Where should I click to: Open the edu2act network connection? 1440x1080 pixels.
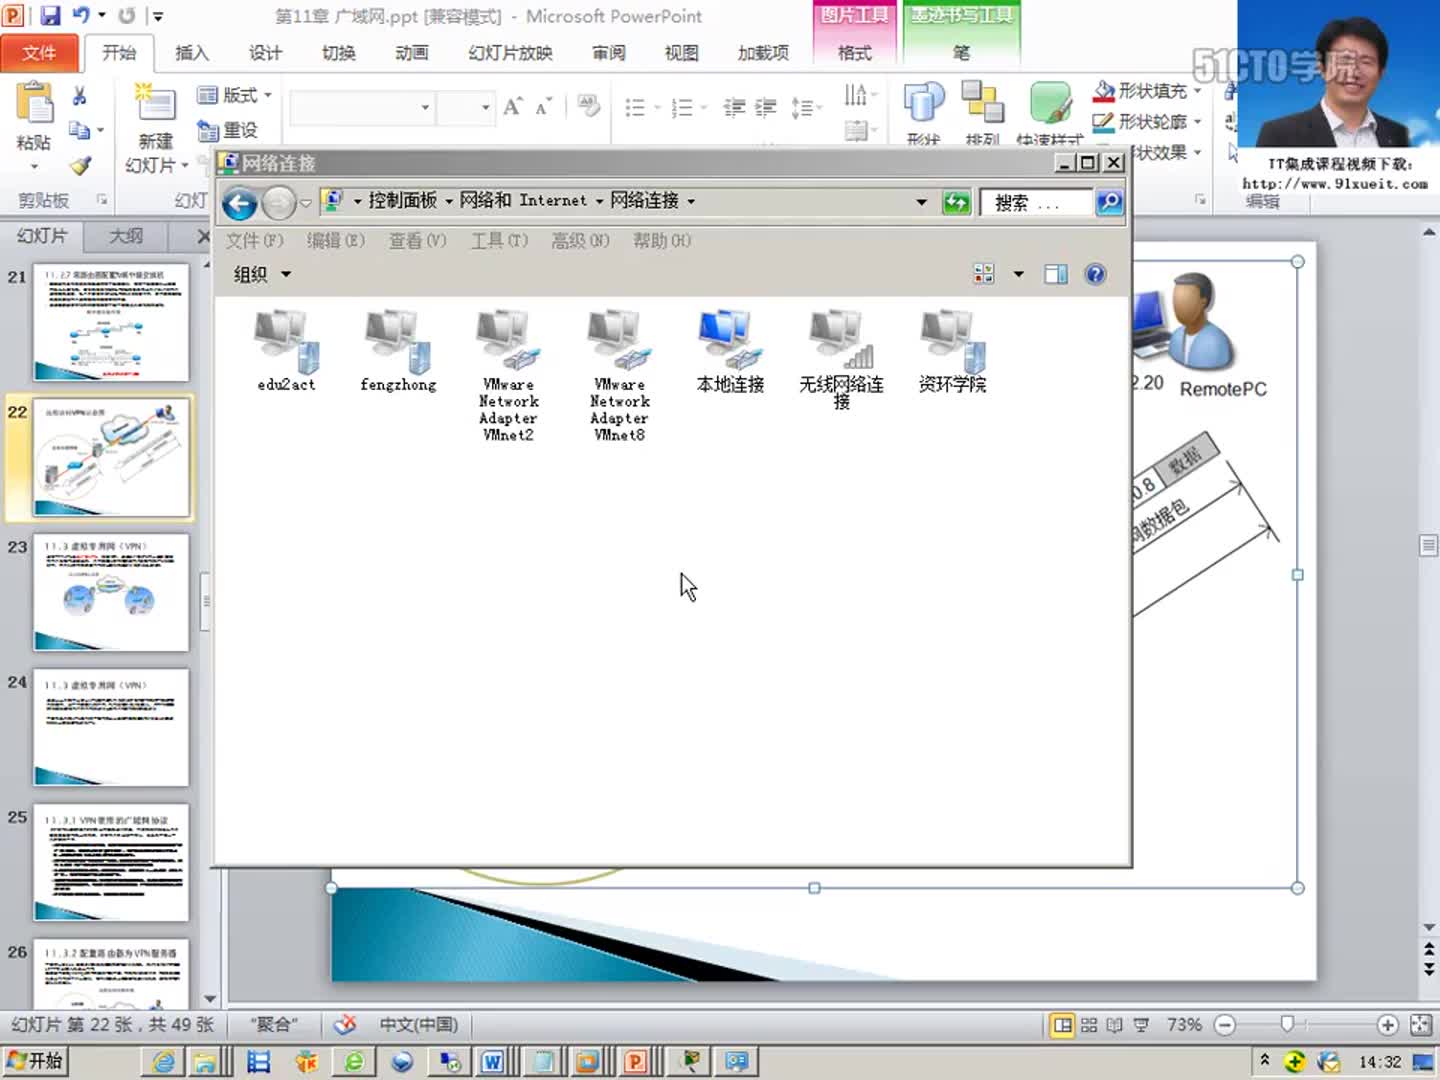point(286,350)
